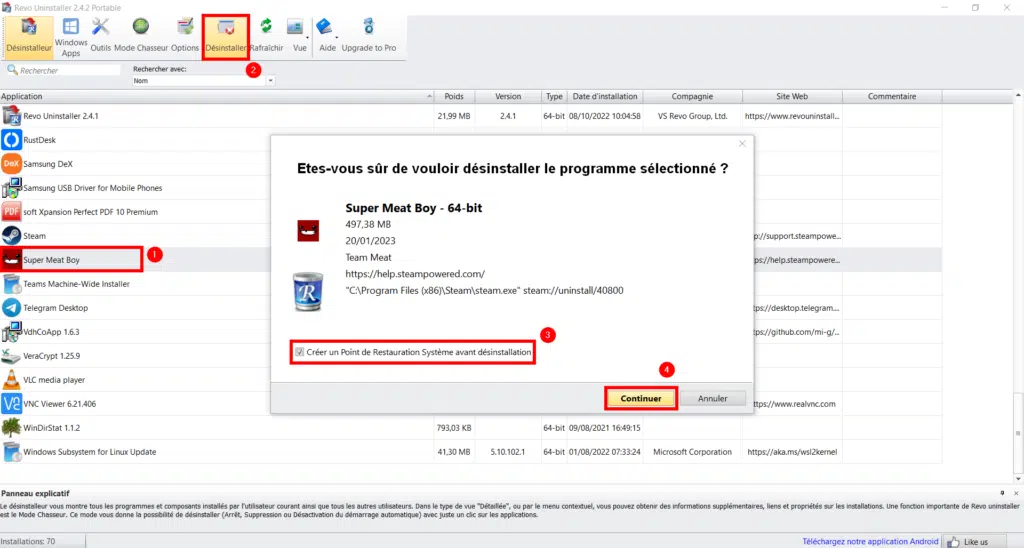Viewport: 1024px width, 548px height.
Task: Select the VdhCoApp 1.6.3 icon
Action: [11, 332]
